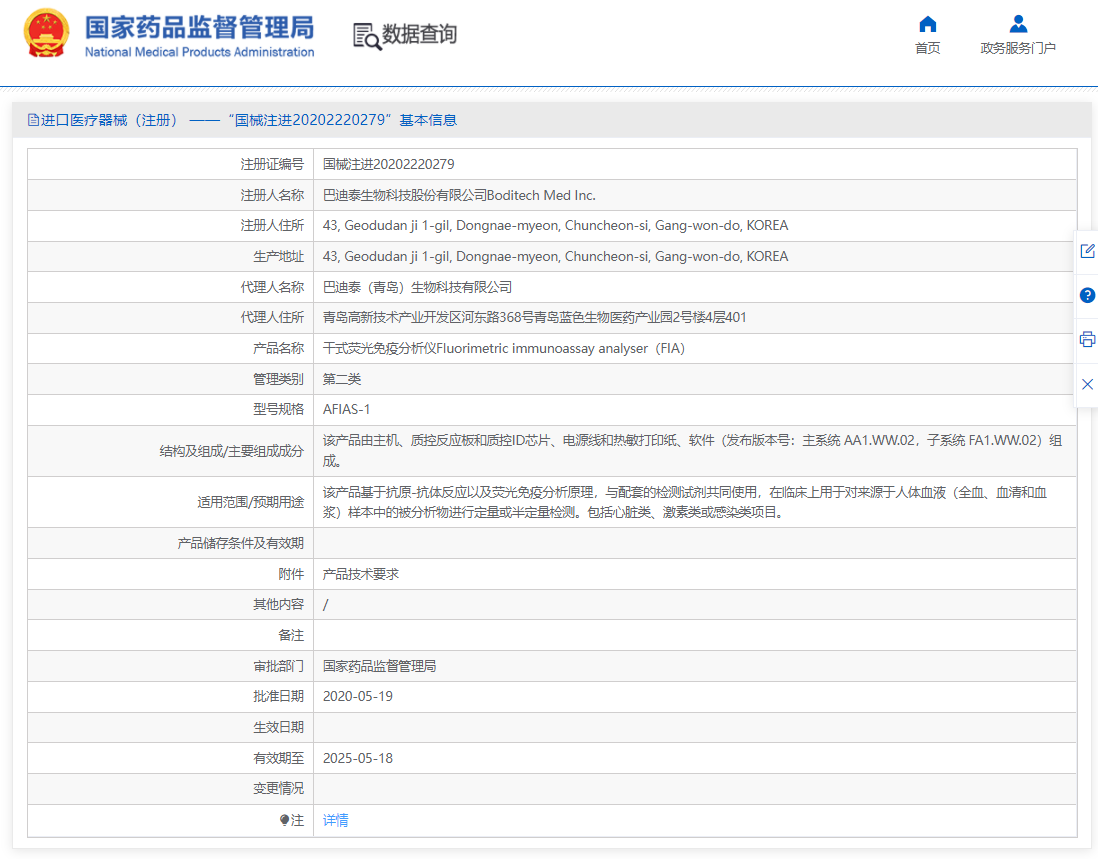Click the 其他内容 label
Viewport: 1098px width, 859px height.
pyautogui.click(x=279, y=604)
